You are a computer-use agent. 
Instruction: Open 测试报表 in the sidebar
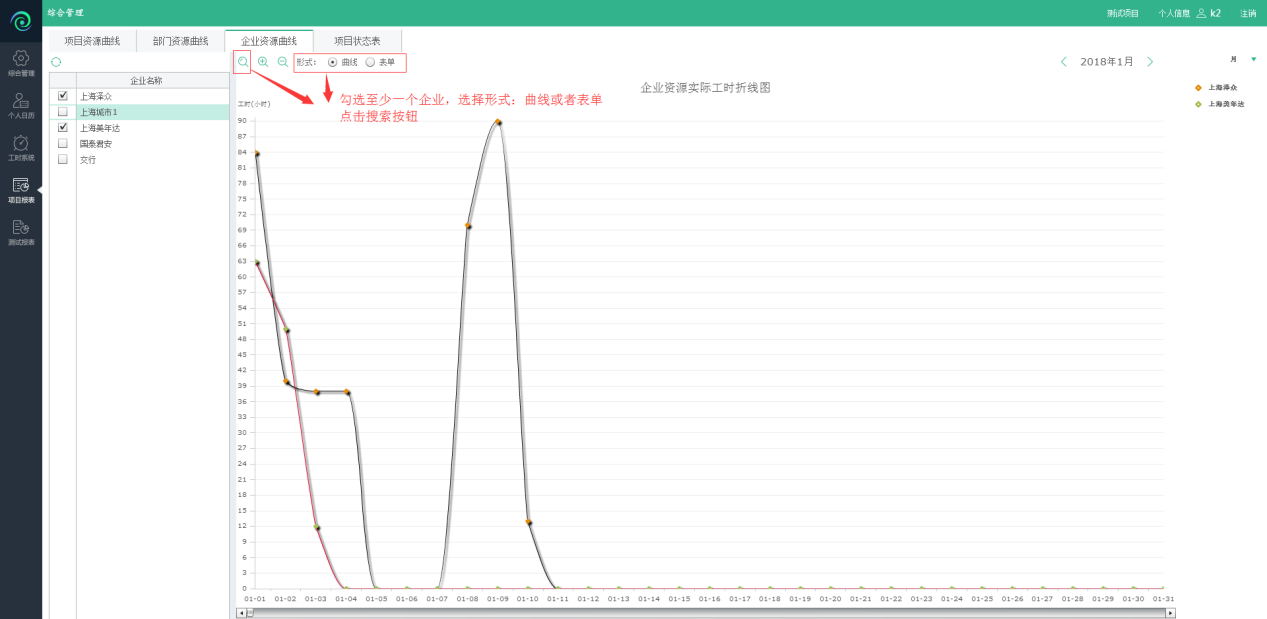[x=21, y=232]
